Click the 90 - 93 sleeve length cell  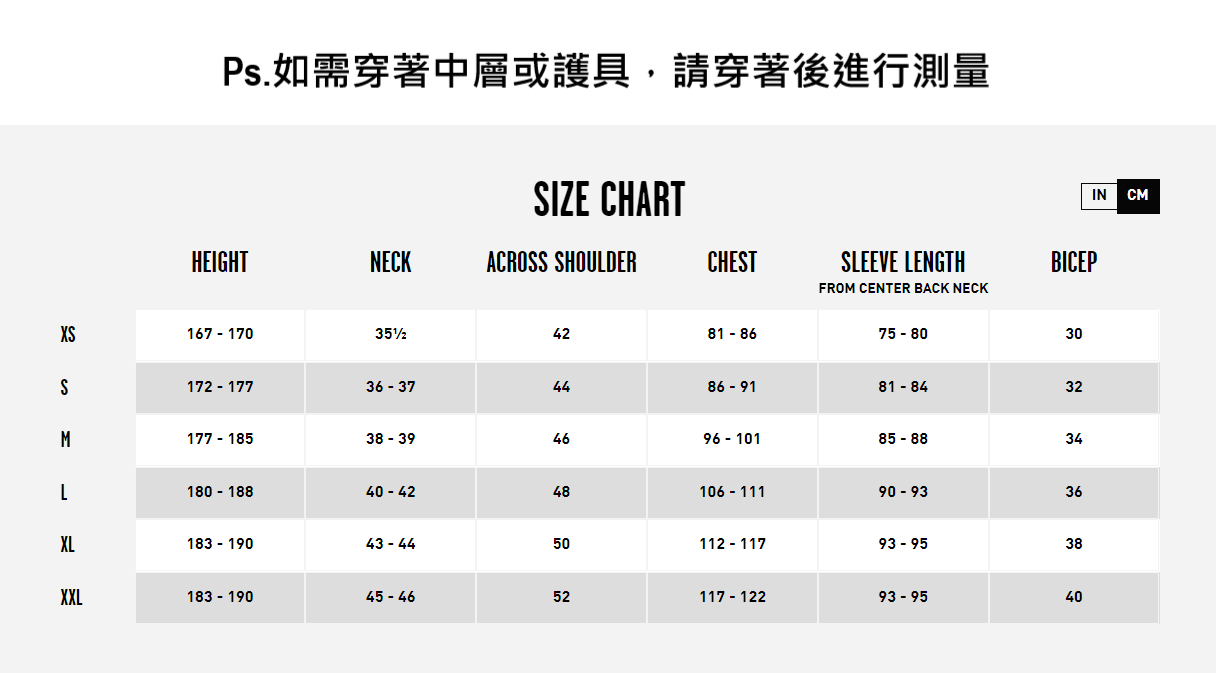[x=903, y=492]
